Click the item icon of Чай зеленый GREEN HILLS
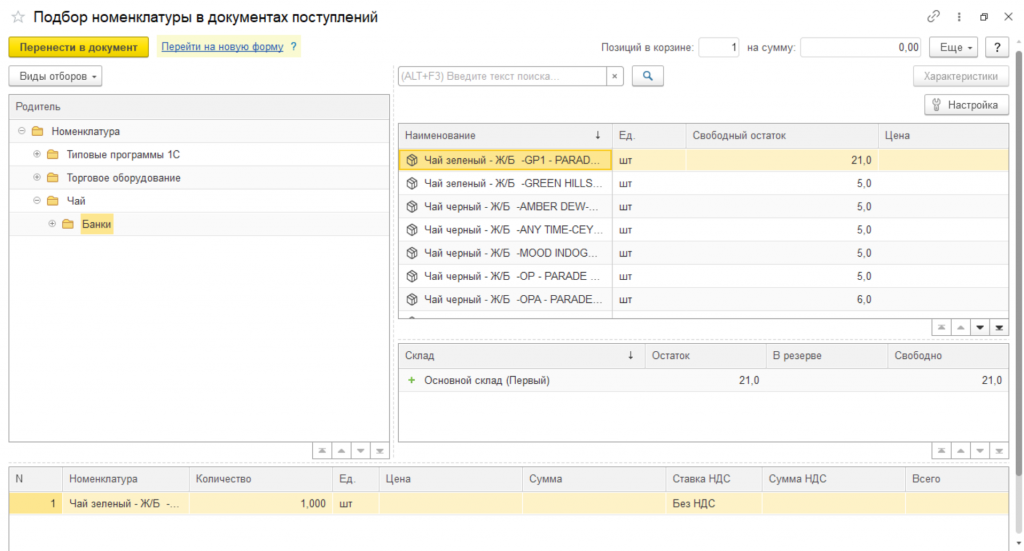Screen dimensions: 1024x551 coord(410,183)
